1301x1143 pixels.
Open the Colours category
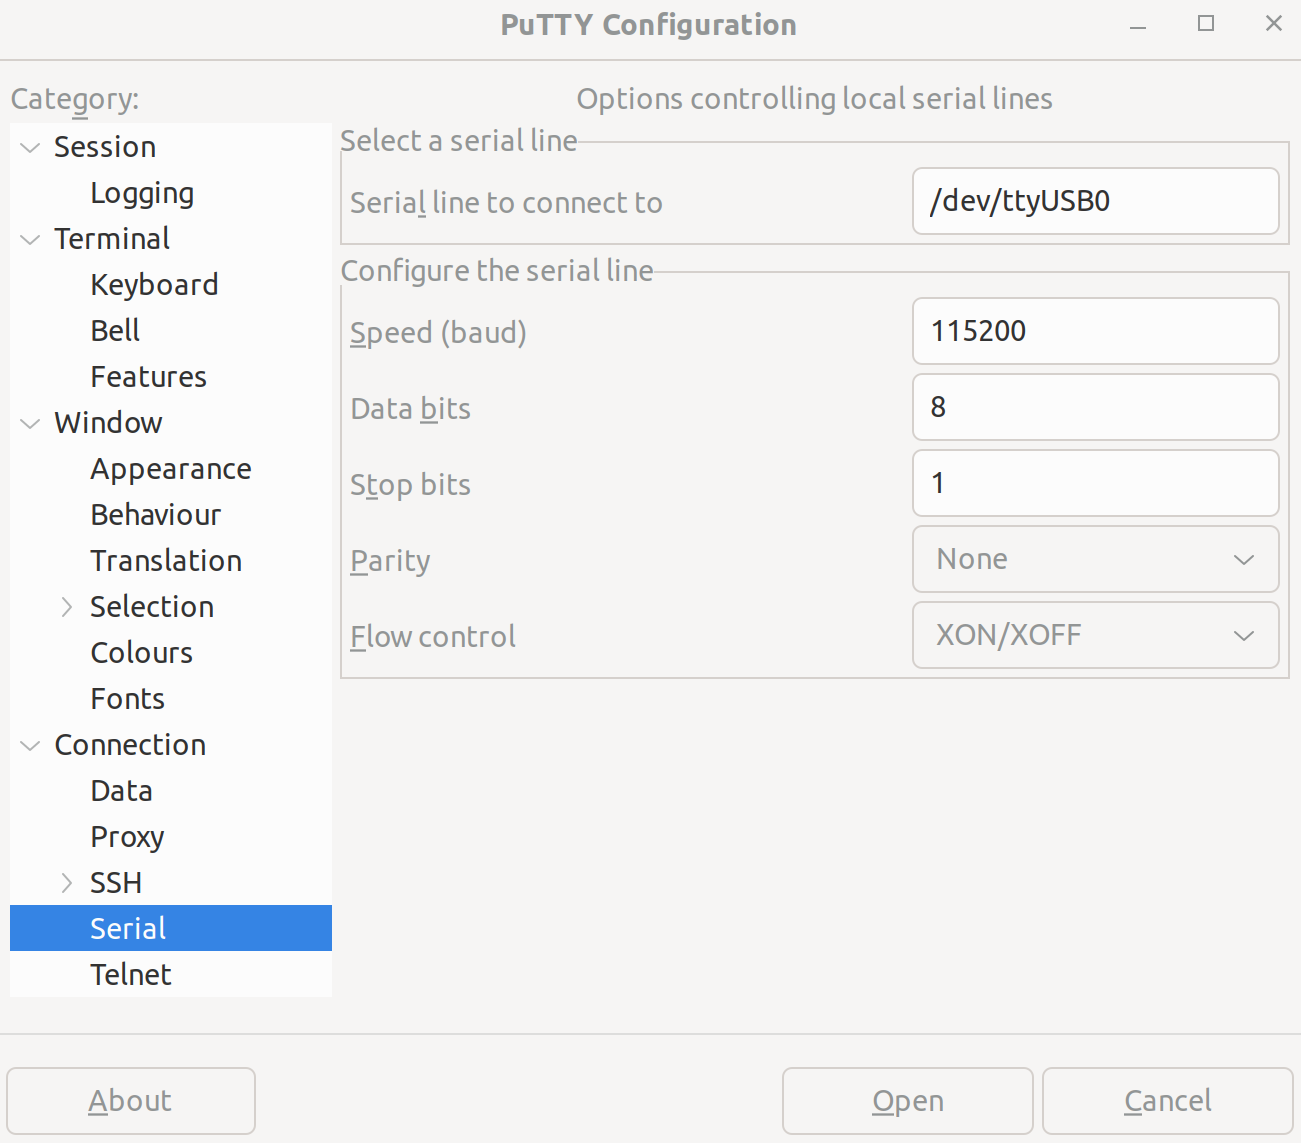click(141, 653)
